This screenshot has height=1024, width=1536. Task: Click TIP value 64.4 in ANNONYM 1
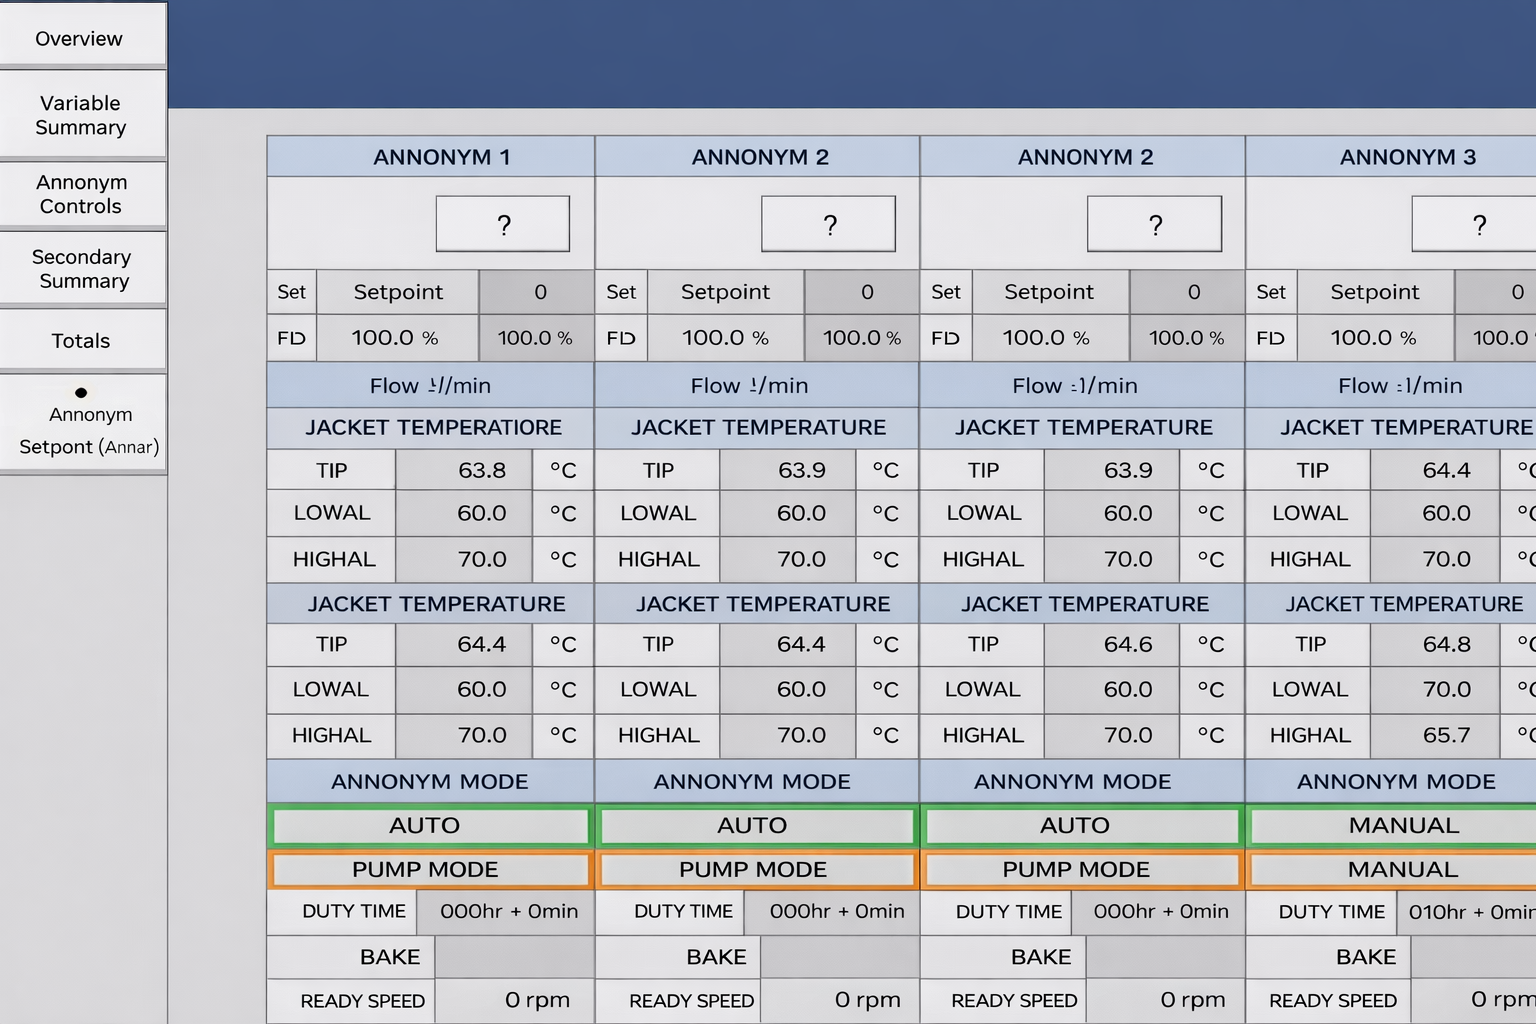tap(463, 645)
